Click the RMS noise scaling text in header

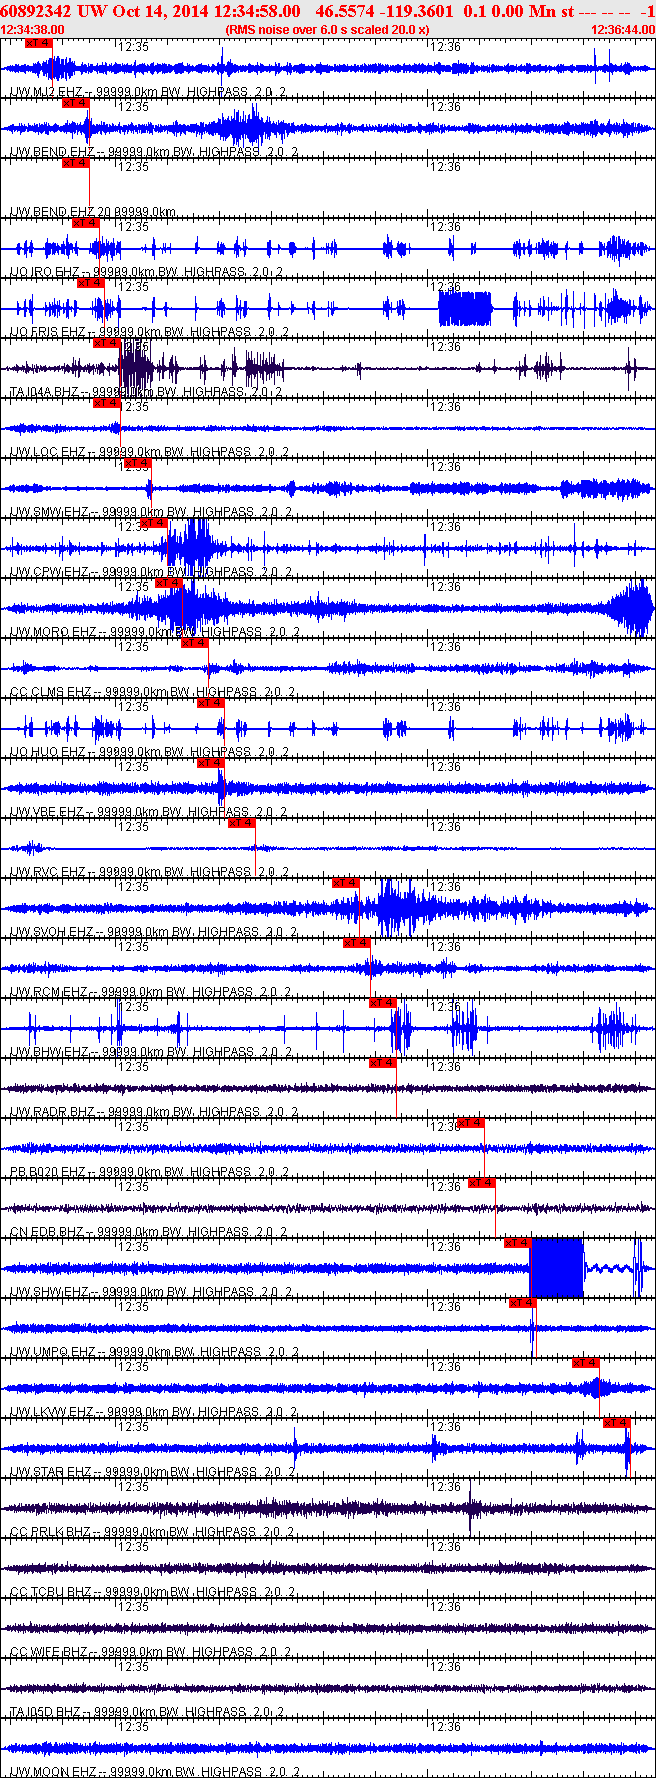(x=327, y=30)
